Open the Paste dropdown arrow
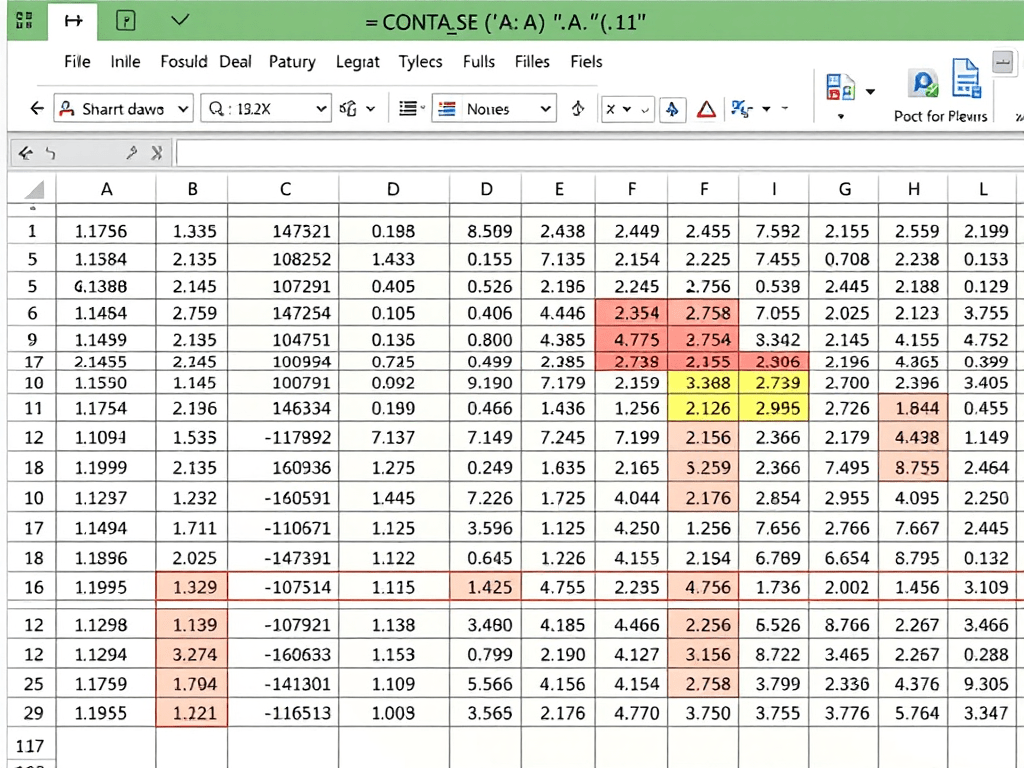This screenshot has width=1024, height=768. coord(870,93)
